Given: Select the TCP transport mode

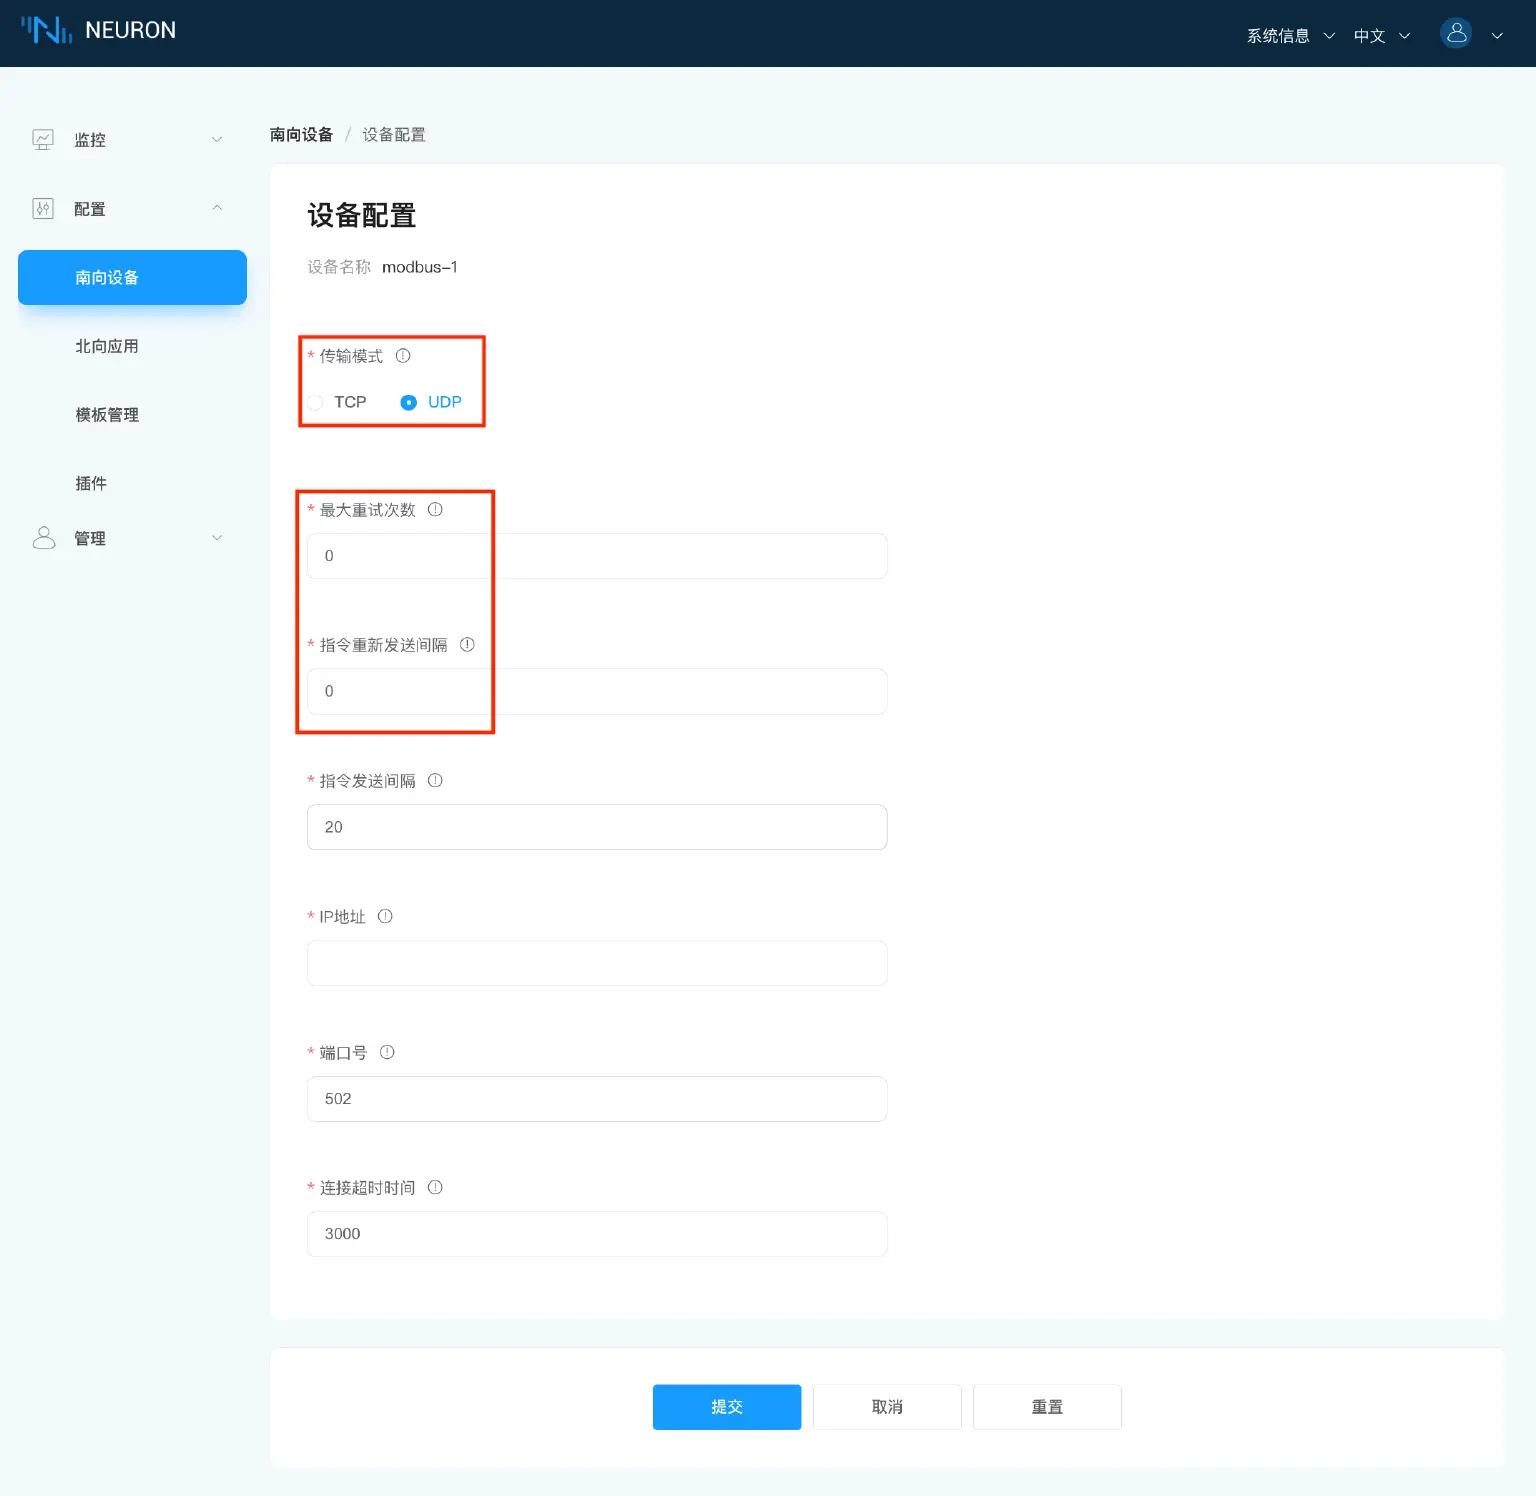Looking at the screenshot, I should click(x=316, y=402).
